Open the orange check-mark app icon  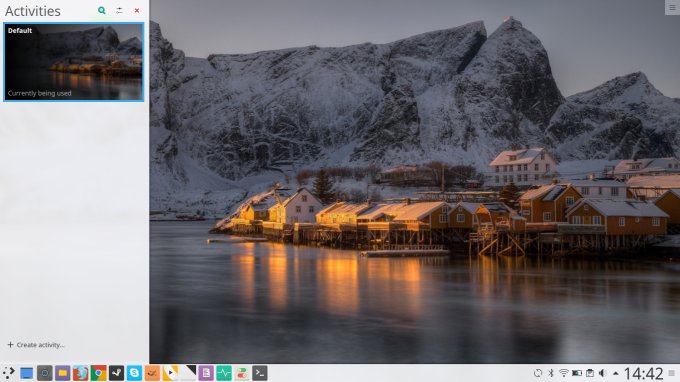(152, 373)
